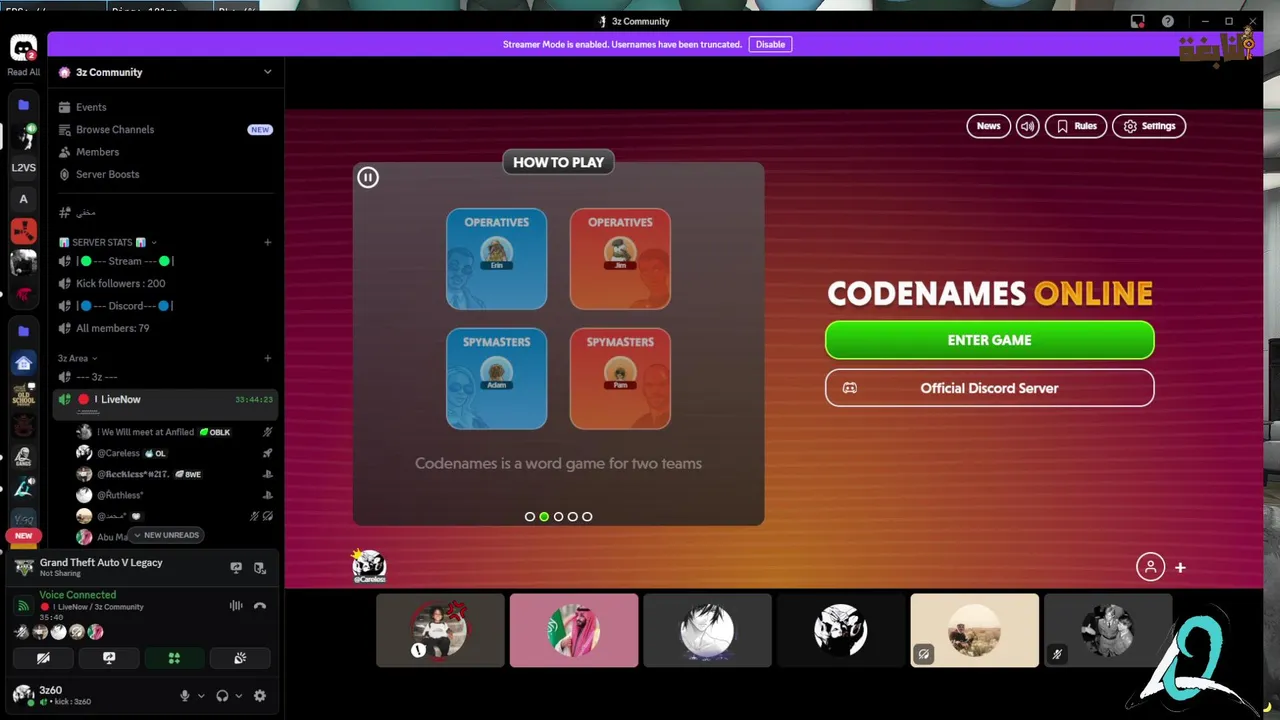Select user @Ruthless in voice list
1280x720 pixels.
tap(175, 495)
